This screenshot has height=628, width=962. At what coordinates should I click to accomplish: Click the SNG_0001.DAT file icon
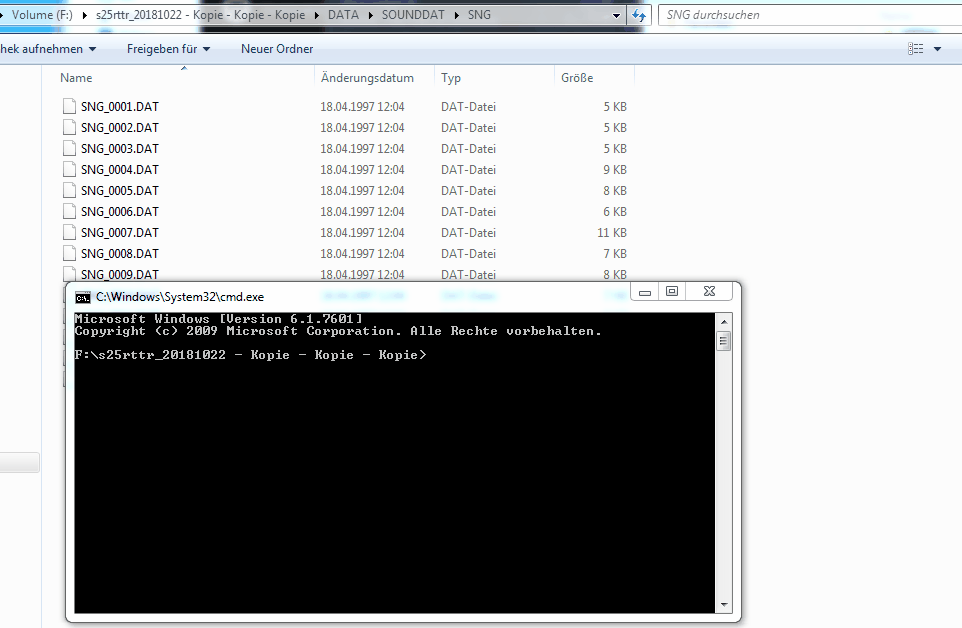click(69, 106)
